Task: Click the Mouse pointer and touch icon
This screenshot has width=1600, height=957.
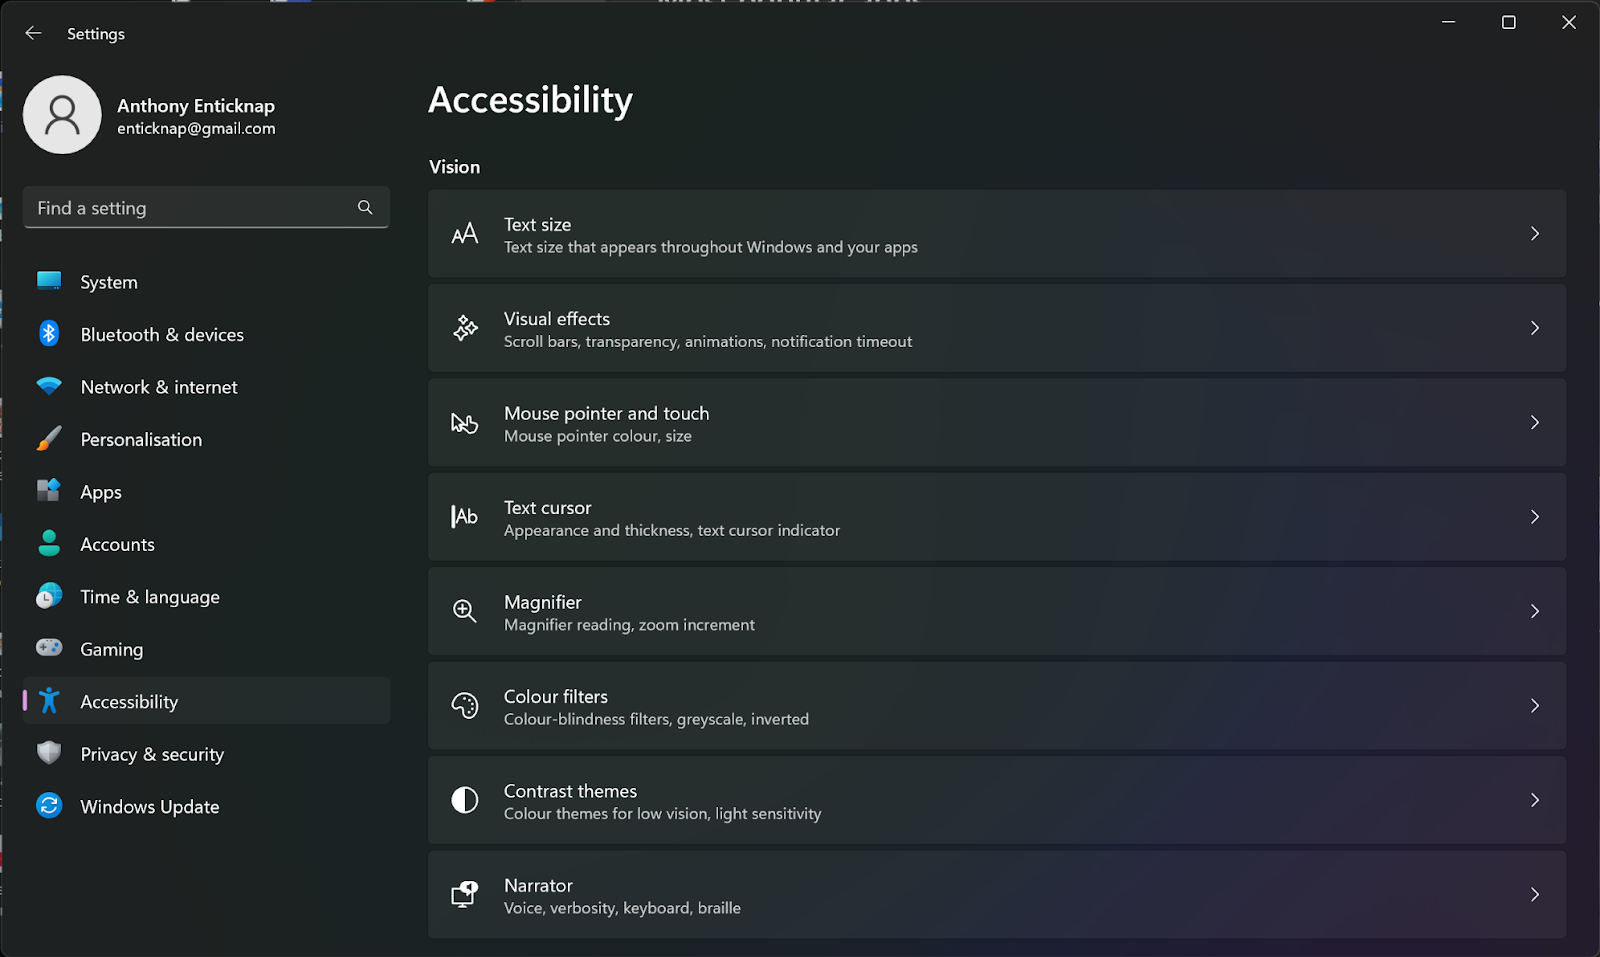Action: 465,423
